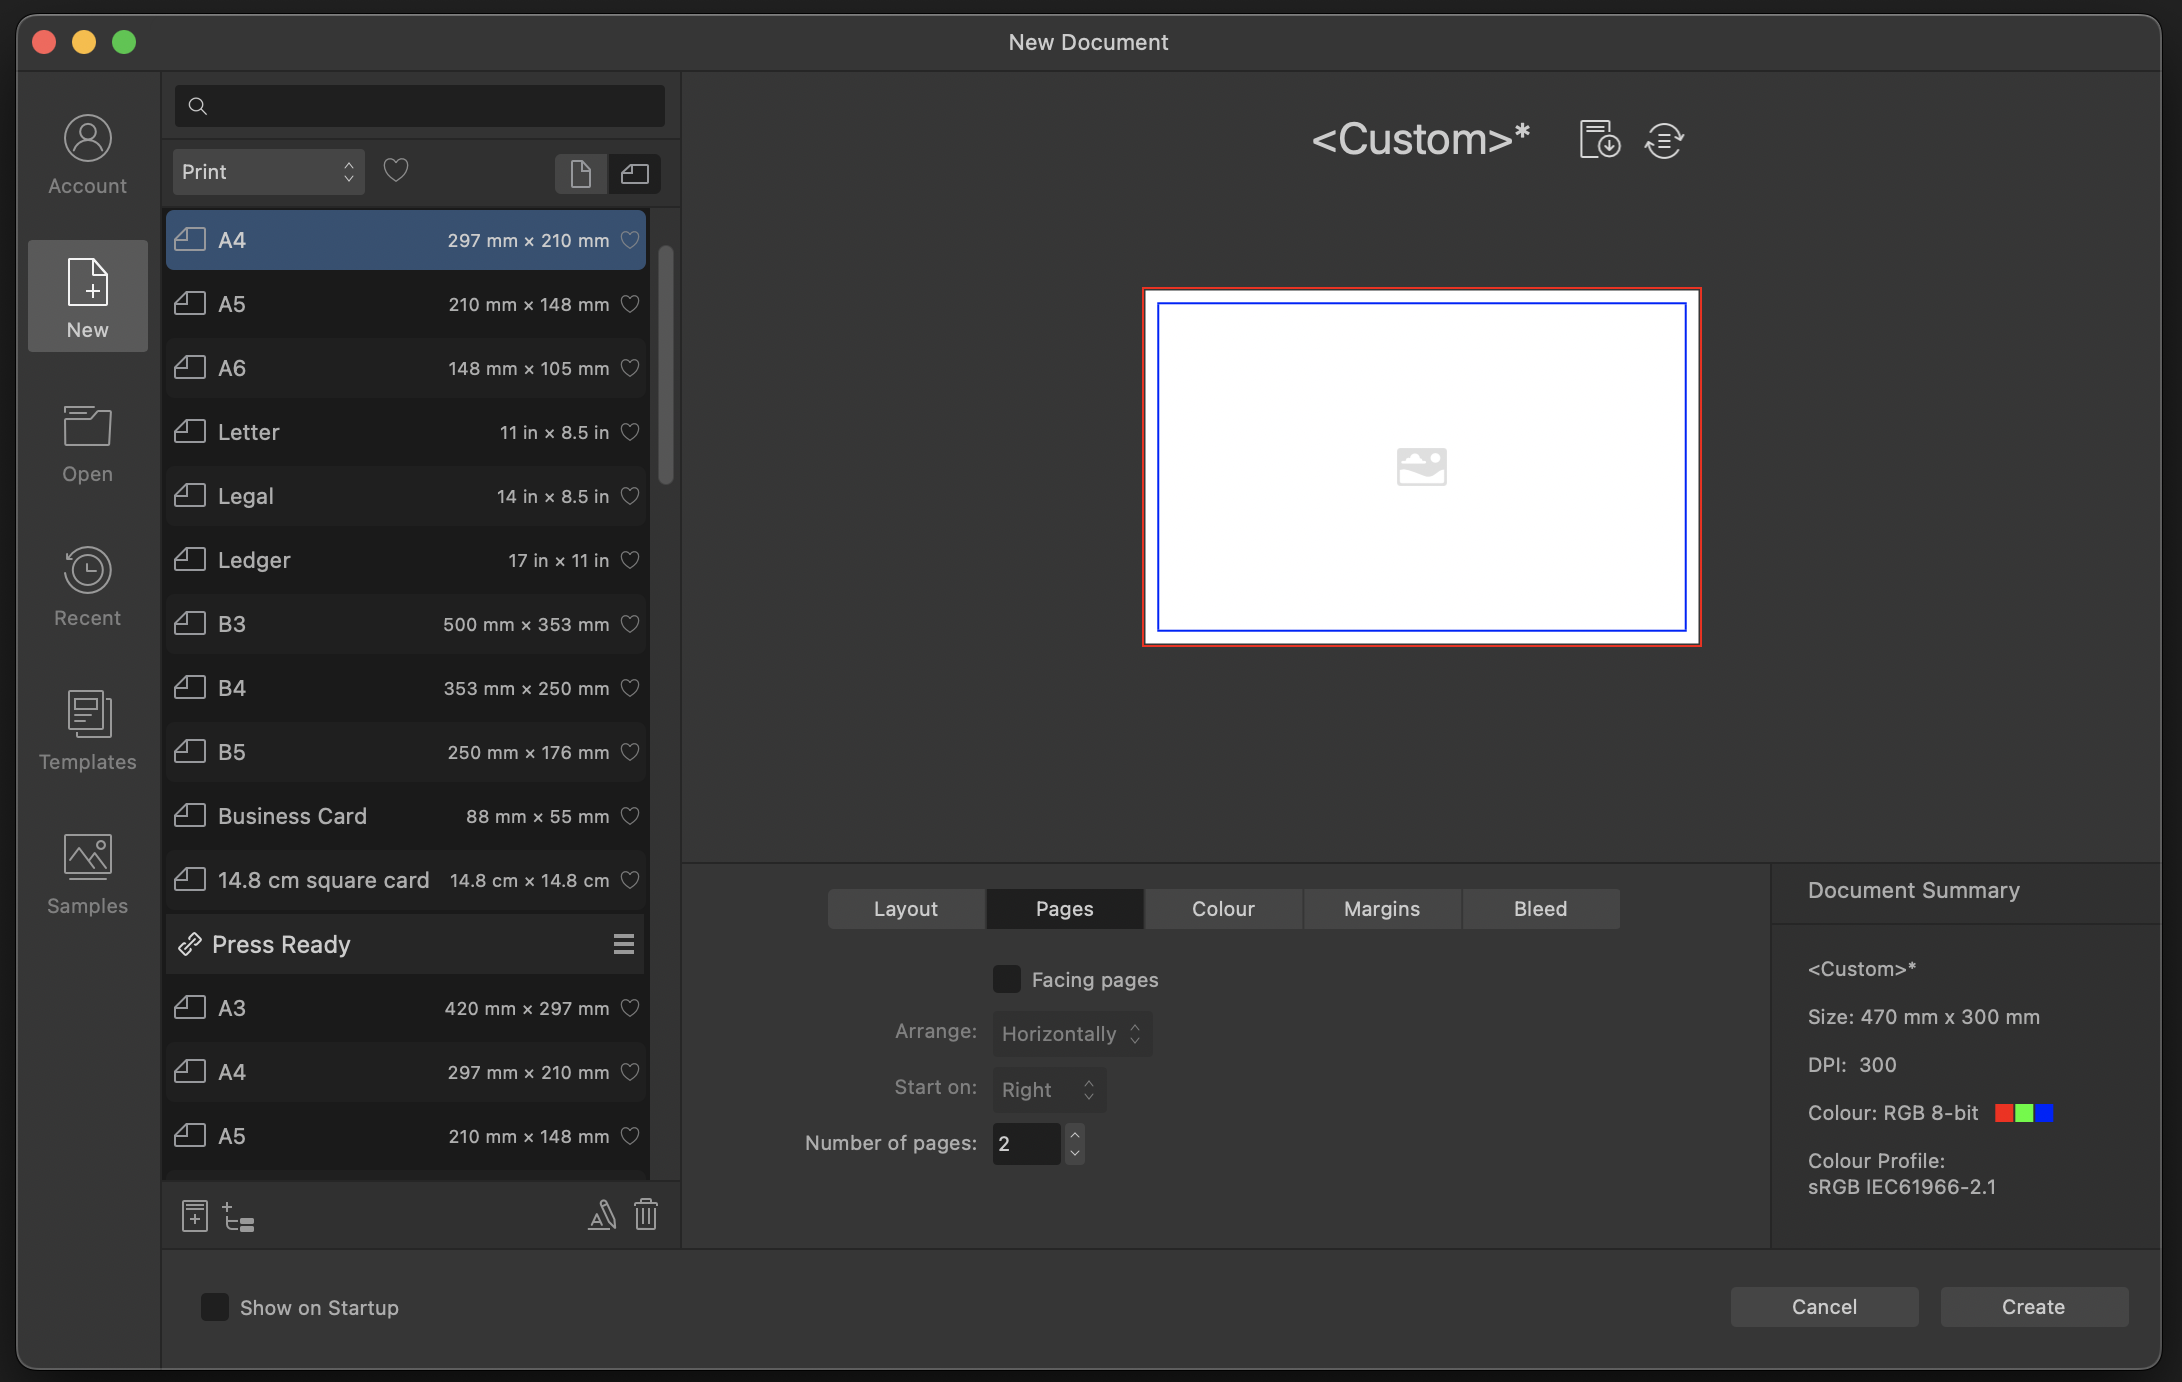Rename the selected preset
2182x1382 pixels.
[x=602, y=1214]
